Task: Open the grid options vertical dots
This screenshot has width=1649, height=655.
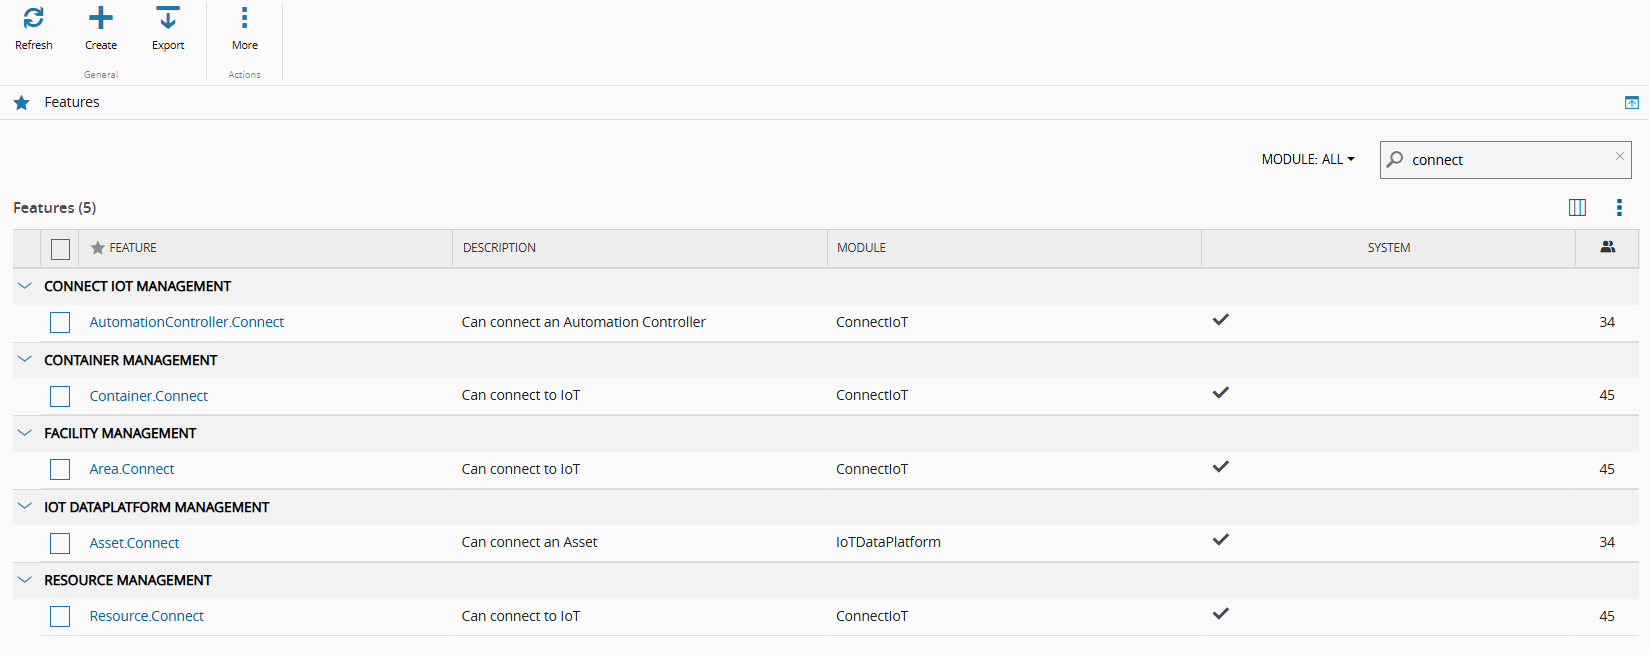Action: click(1619, 208)
